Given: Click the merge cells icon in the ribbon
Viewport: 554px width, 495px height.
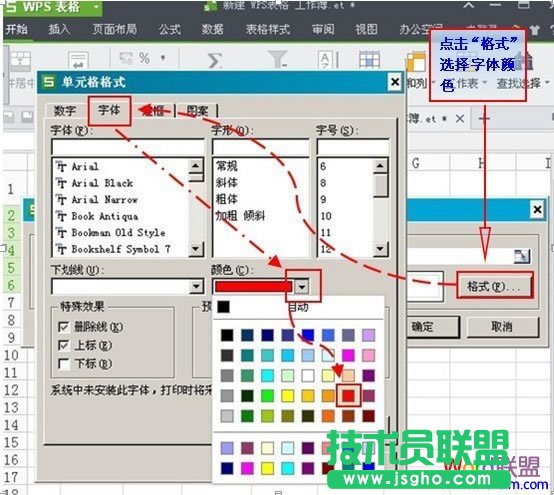Looking at the screenshot, I should (x=20, y=59).
